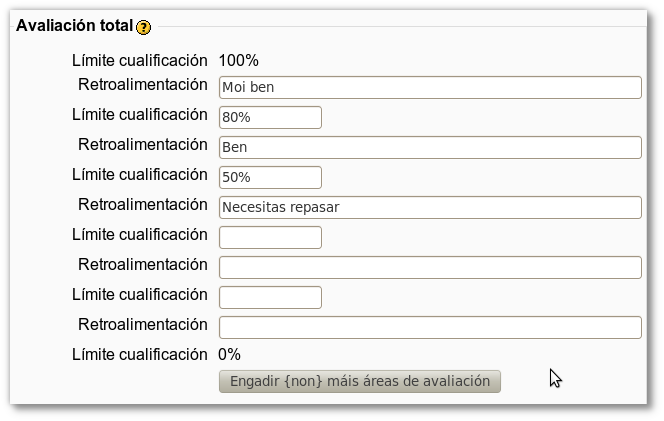Select empty feedback field between the empty boundary fields
This screenshot has height=421, width=664.
click(x=429, y=267)
